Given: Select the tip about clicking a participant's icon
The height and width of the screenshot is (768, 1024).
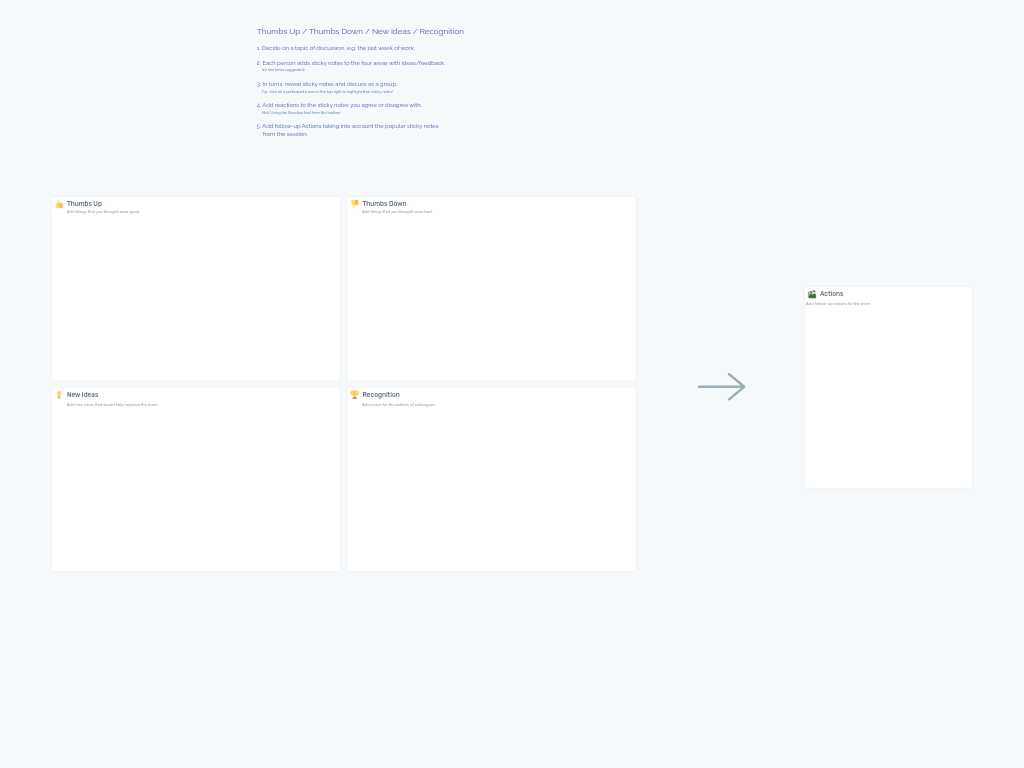Looking at the screenshot, I should click(x=327, y=92).
